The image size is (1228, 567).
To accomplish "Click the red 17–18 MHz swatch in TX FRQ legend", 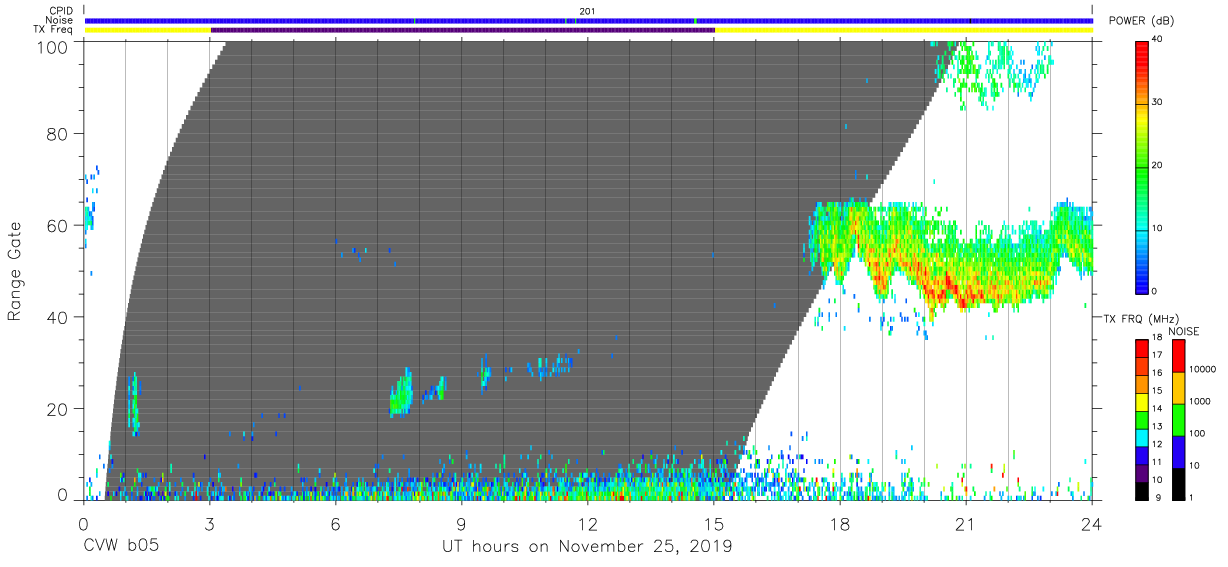I will click(1142, 349).
